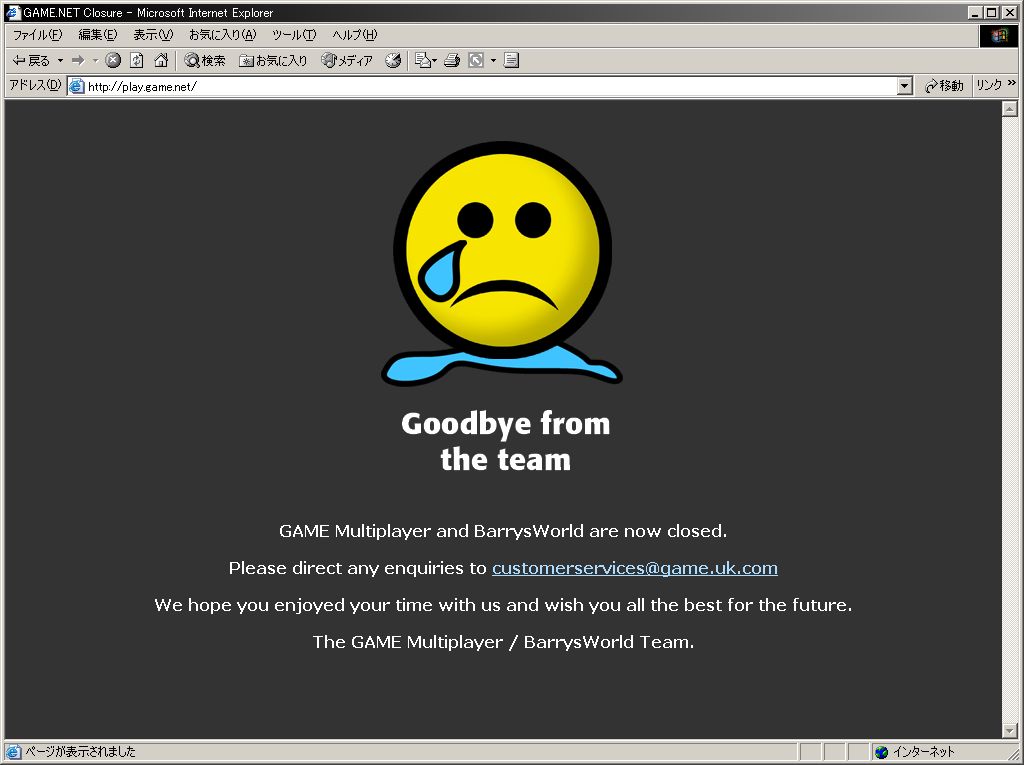Click the page icon in the address bar
The width and height of the screenshot is (1024, 765).
76,86
